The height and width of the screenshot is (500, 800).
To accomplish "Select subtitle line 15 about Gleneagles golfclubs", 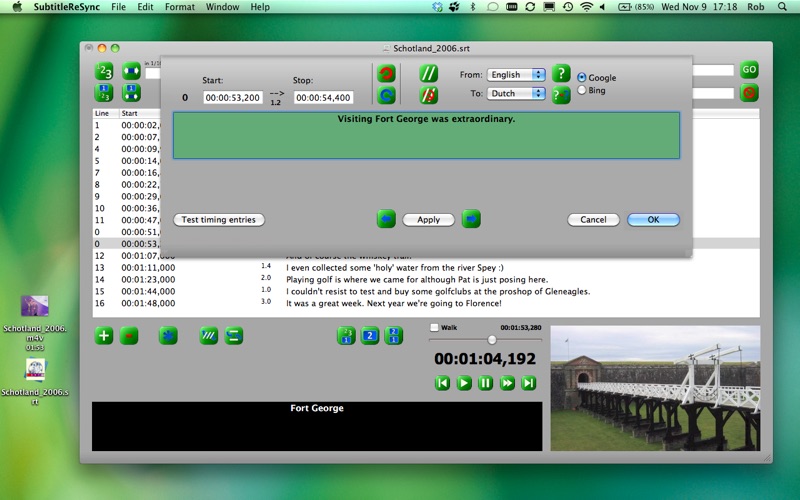I will click(x=426, y=291).
